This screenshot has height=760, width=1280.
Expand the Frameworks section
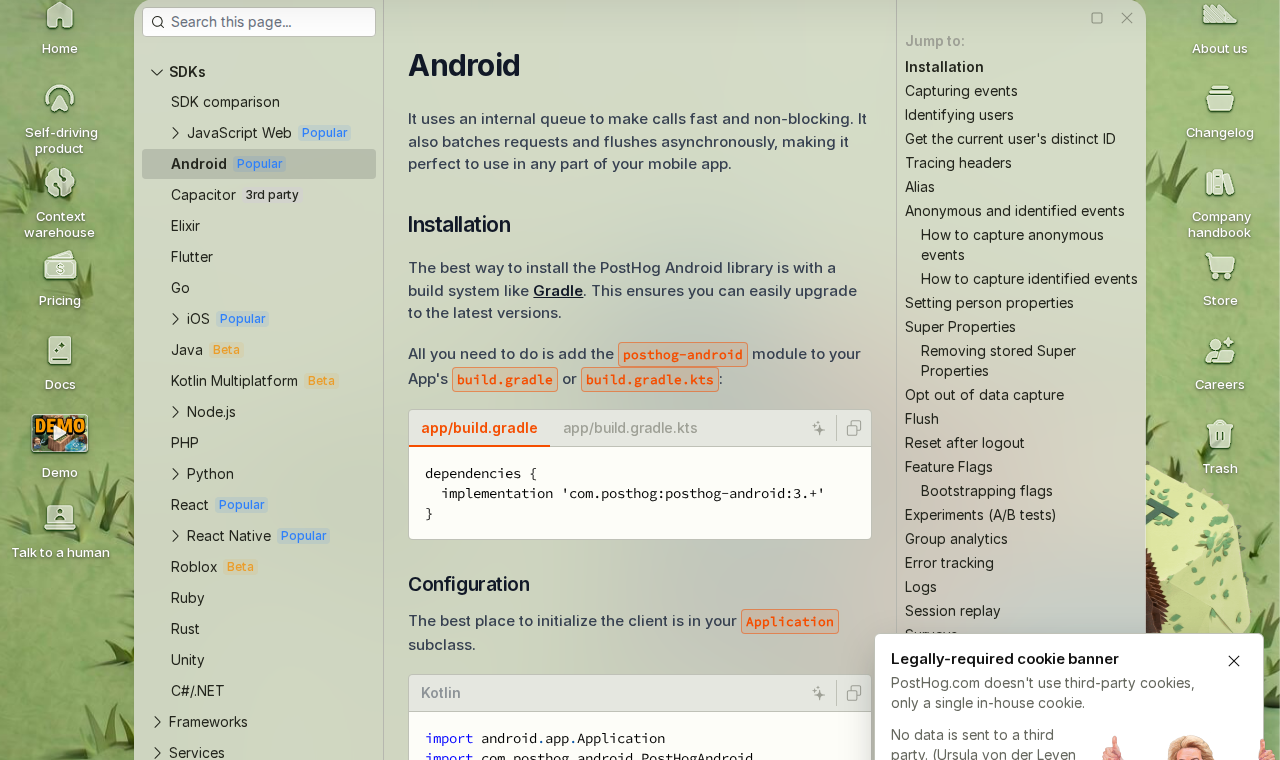point(157,722)
